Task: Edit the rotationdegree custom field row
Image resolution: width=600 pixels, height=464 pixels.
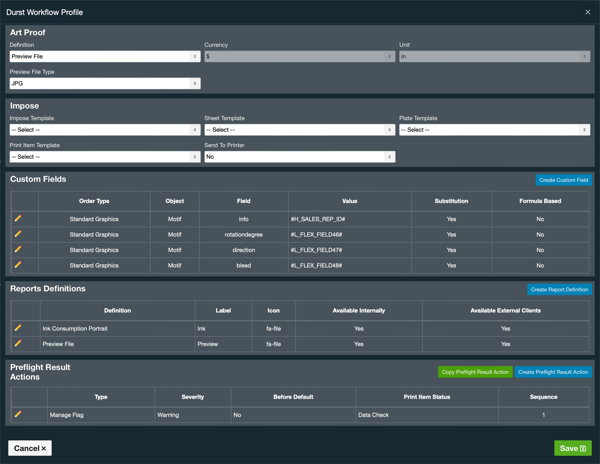Action: point(18,234)
